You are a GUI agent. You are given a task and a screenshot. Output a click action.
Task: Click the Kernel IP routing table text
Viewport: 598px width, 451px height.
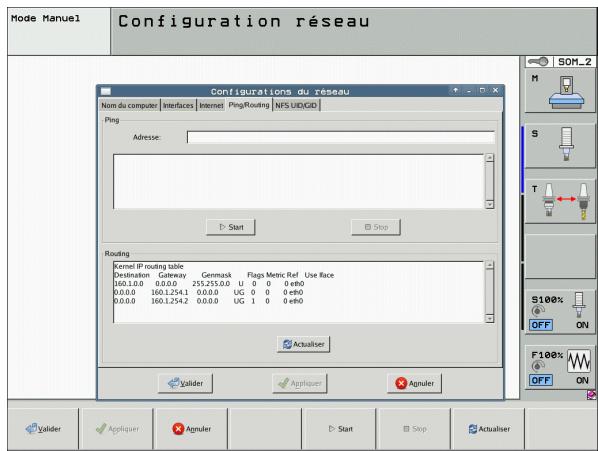point(149,266)
